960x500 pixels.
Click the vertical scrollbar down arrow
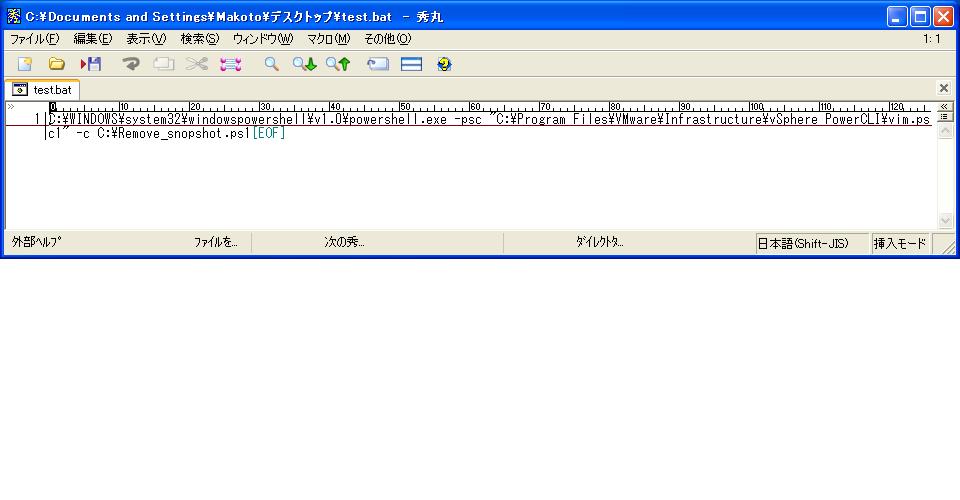click(x=945, y=221)
